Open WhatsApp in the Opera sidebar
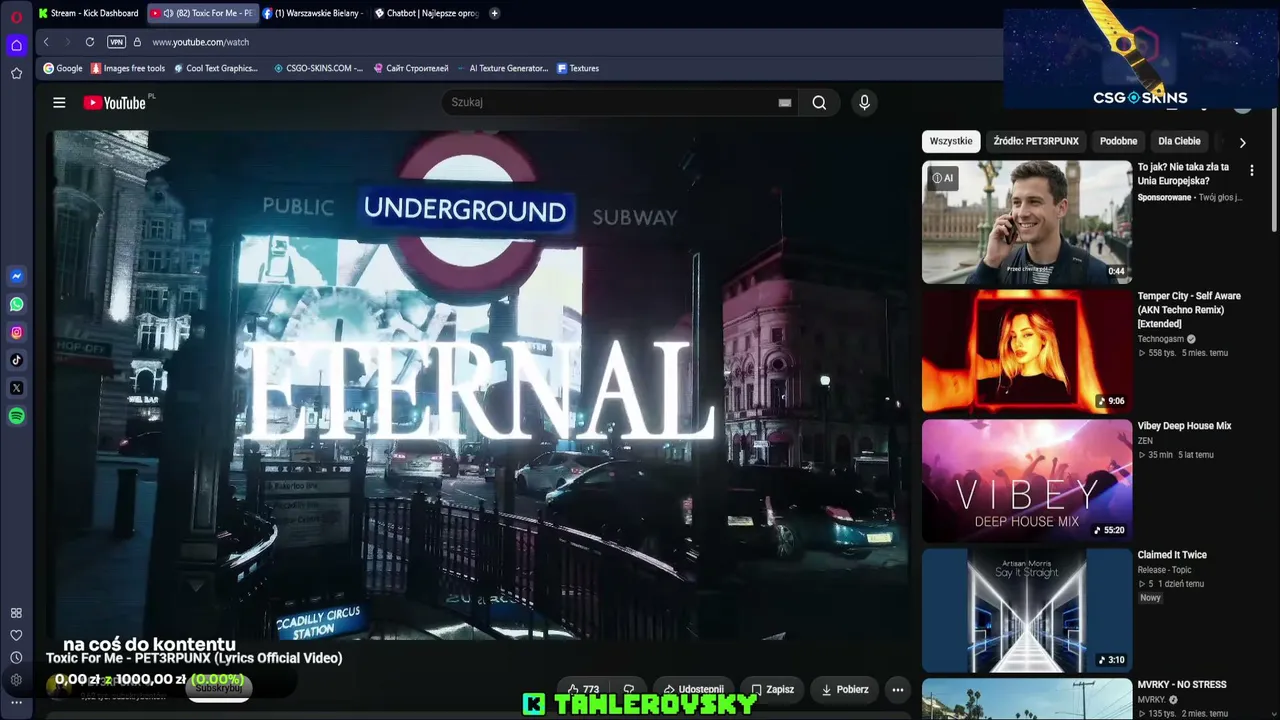1280x720 pixels. (16, 304)
